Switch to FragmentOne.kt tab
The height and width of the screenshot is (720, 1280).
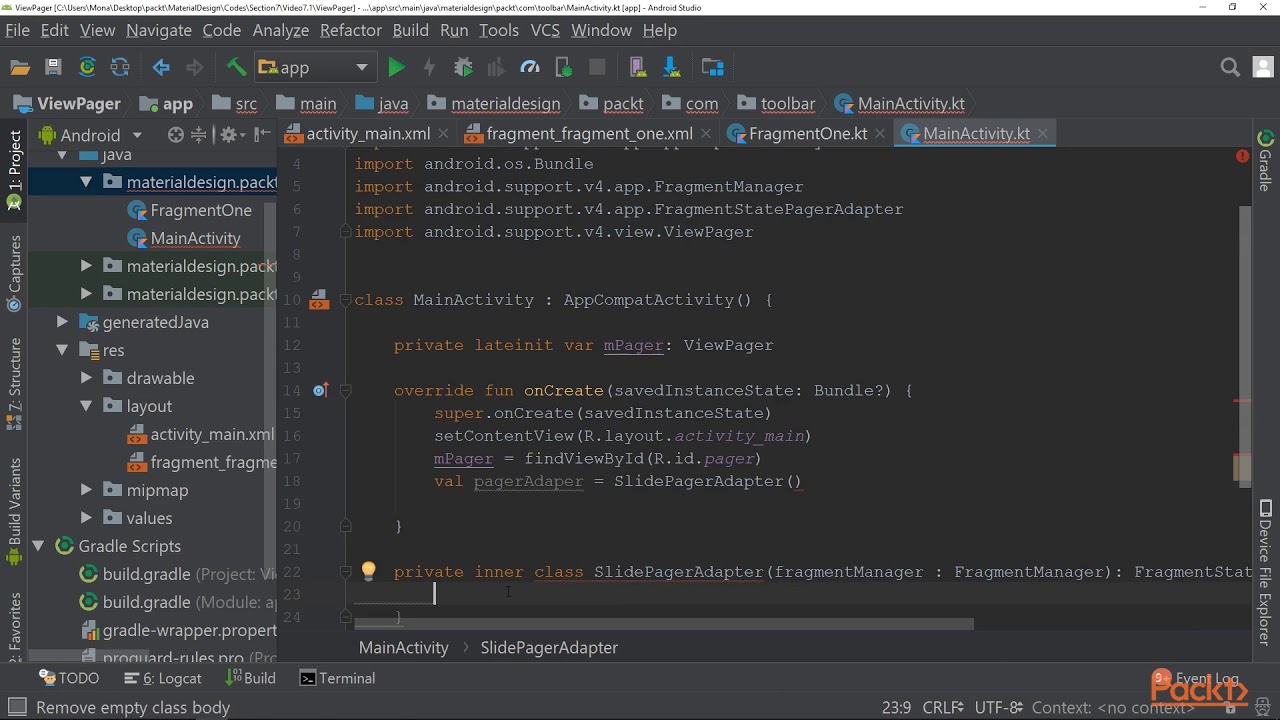[x=807, y=133]
